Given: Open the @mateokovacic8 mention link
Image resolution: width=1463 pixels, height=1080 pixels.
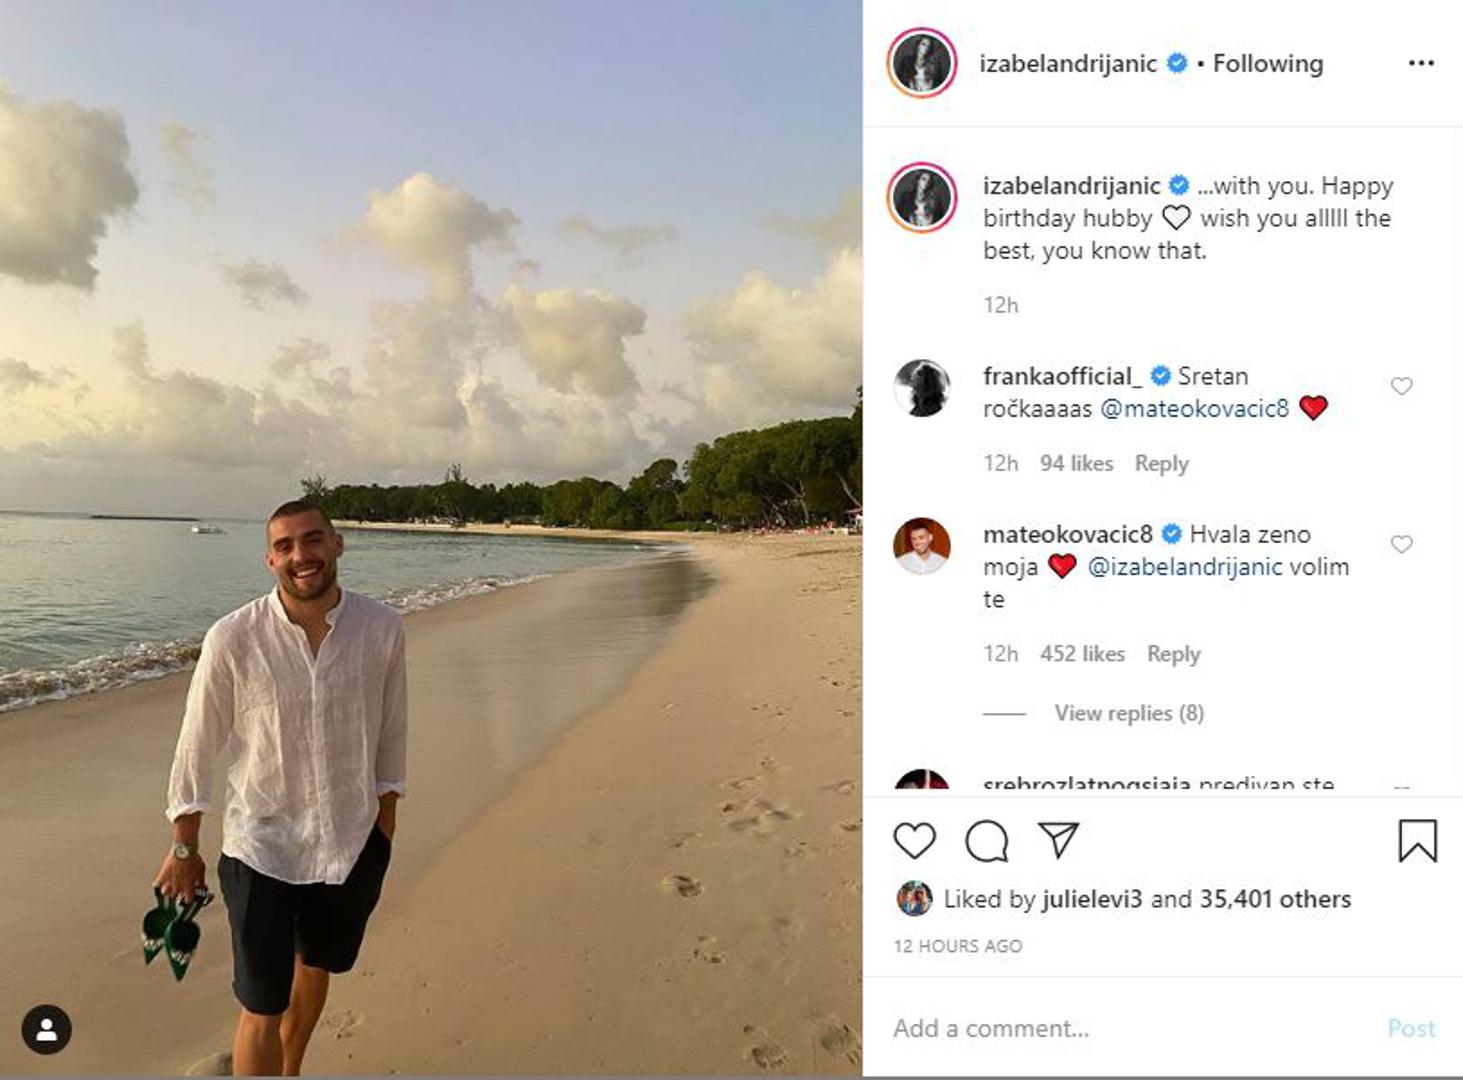Looking at the screenshot, I should [x=1194, y=408].
